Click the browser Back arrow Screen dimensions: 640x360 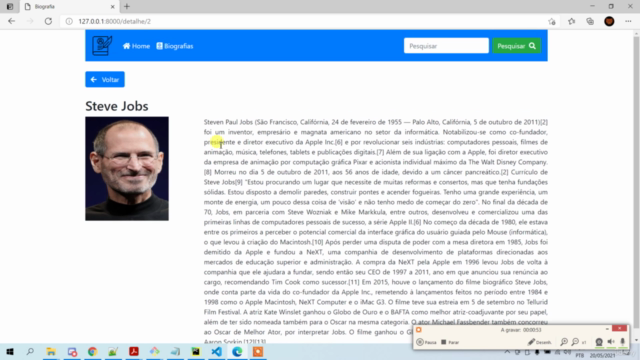click(x=11, y=21)
